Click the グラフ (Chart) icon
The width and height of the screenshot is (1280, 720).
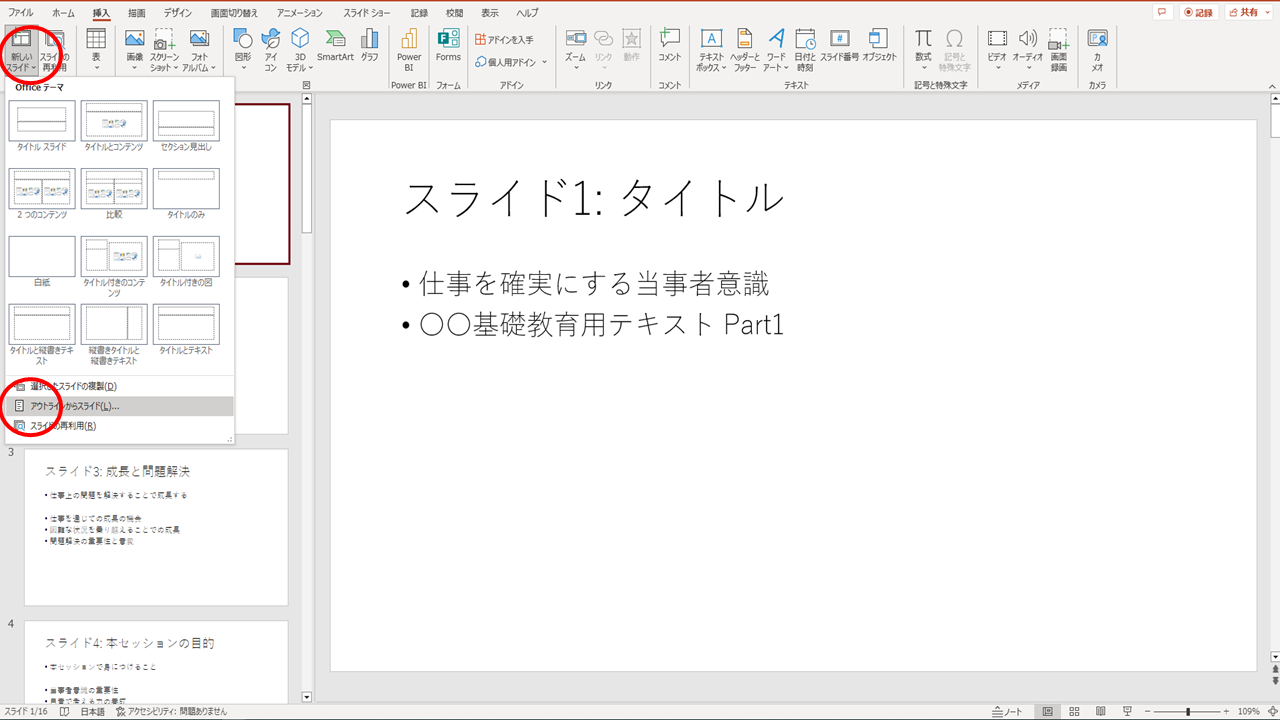coord(370,46)
